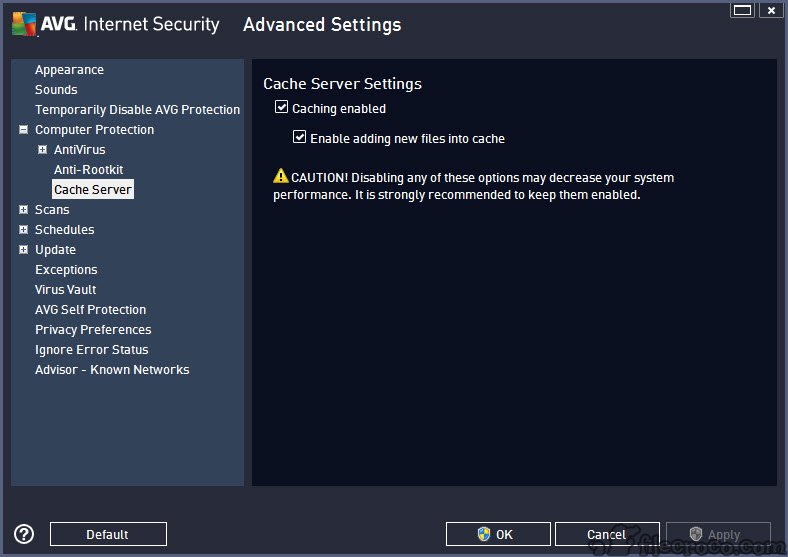
Task: Close the Advanced Settings window
Action: click(771, 10)
